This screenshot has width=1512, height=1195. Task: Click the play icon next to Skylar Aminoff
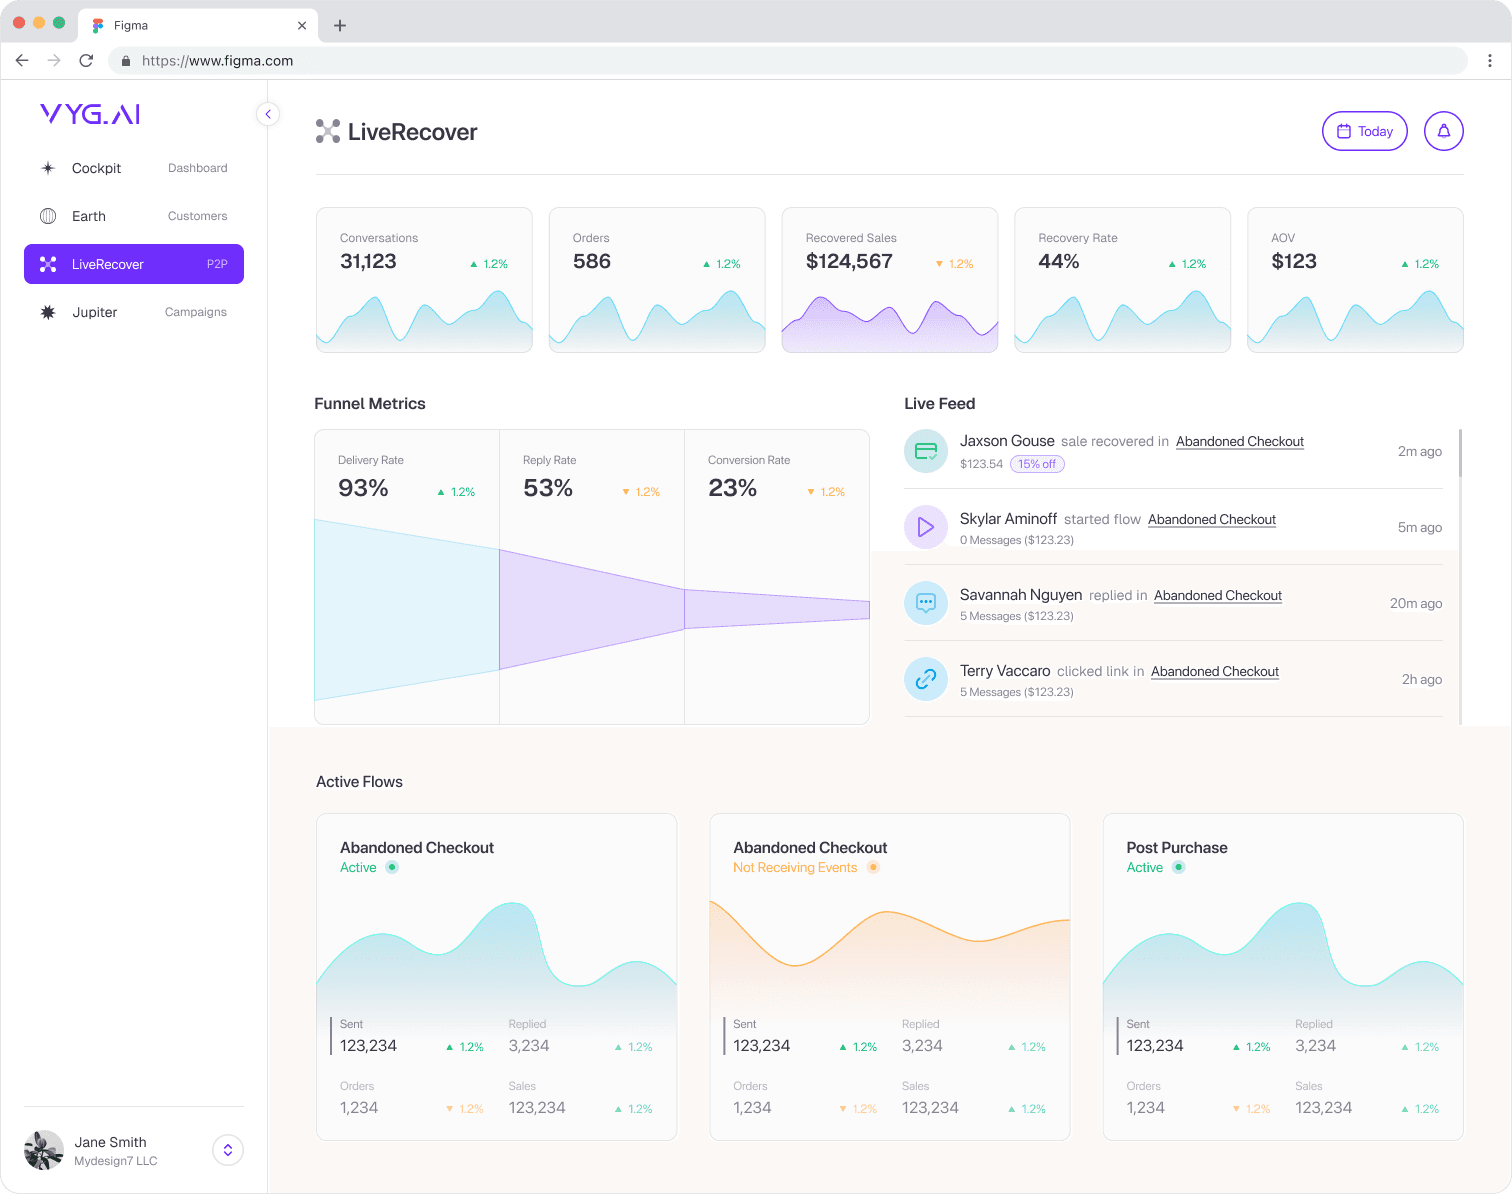point(925,527)
